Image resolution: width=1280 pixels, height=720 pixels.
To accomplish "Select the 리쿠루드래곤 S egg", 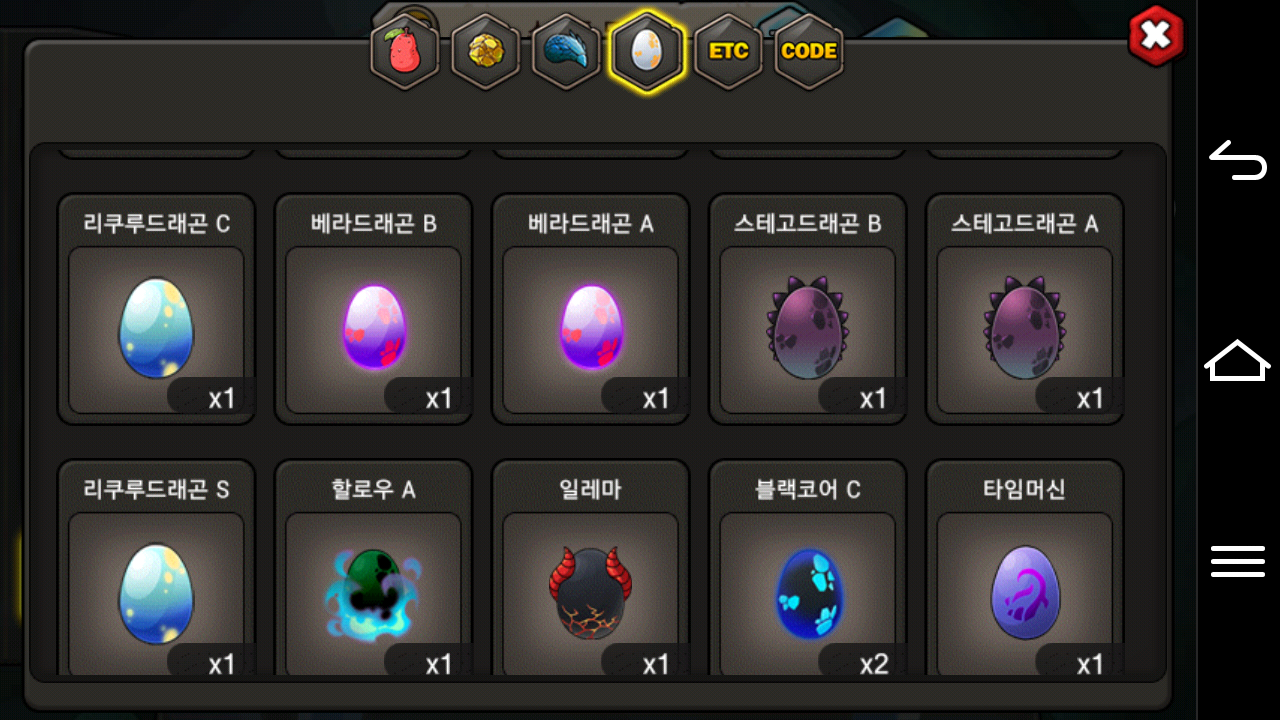I will (156, 568).
